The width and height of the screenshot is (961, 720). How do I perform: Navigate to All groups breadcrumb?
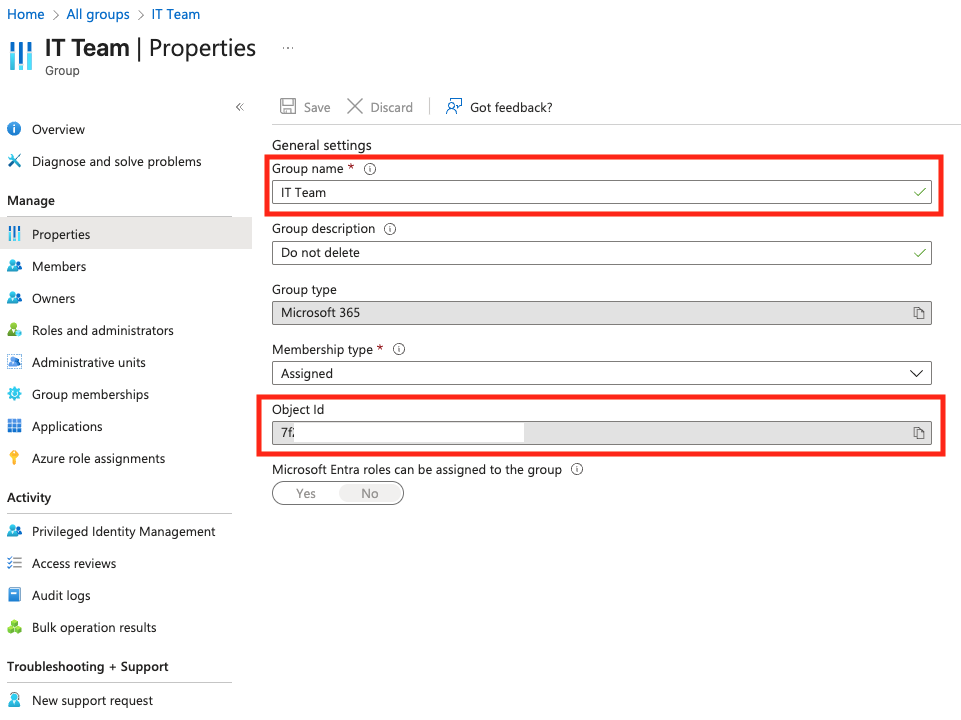pyautogui.click(x=98, y=14)
